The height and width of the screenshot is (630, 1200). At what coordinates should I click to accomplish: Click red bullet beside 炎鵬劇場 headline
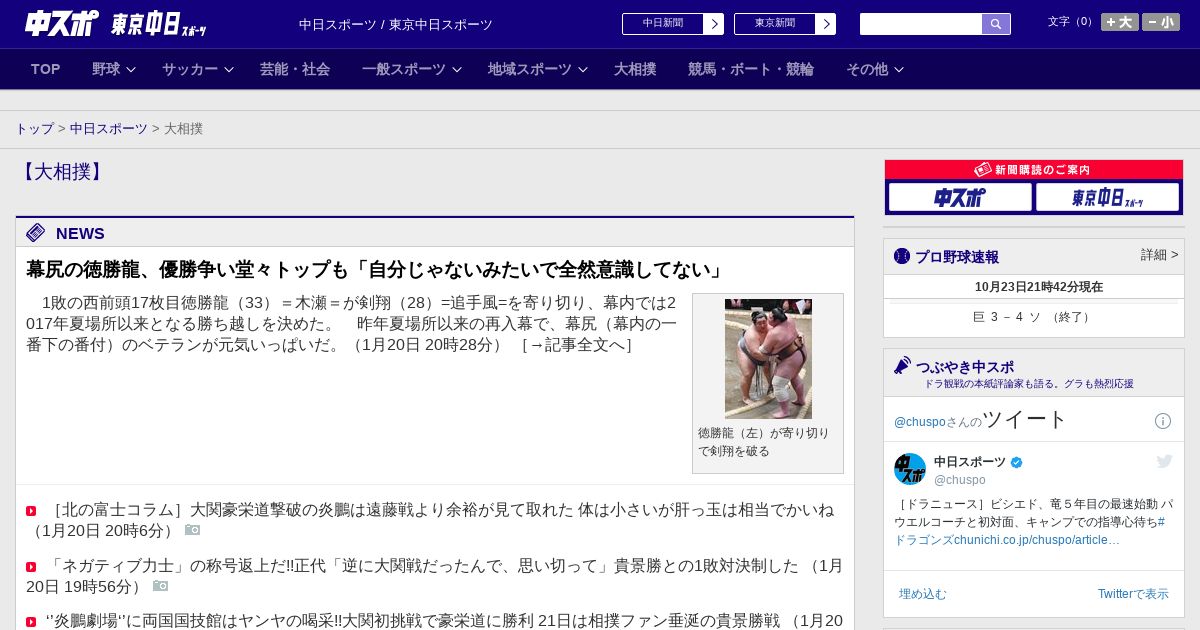click(31, 622)
